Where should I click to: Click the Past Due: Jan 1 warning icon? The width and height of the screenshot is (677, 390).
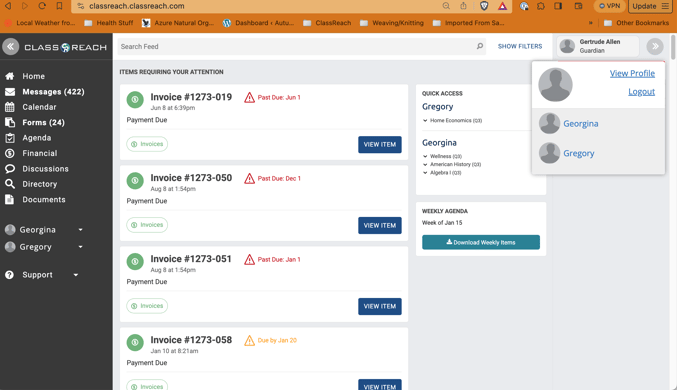coord(249,260)
